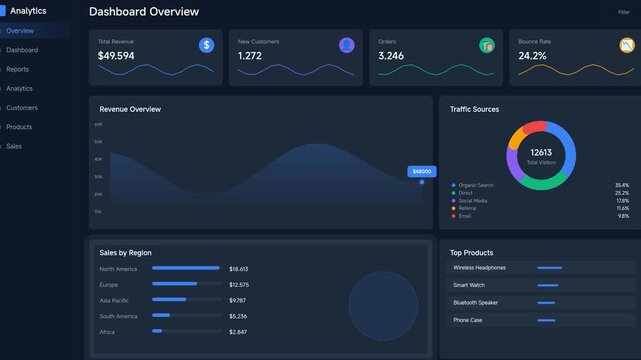The height and width of the screenshot is (360, 641).
Task: Click the Europe sales progress bar
Action: tap(187, 284)
